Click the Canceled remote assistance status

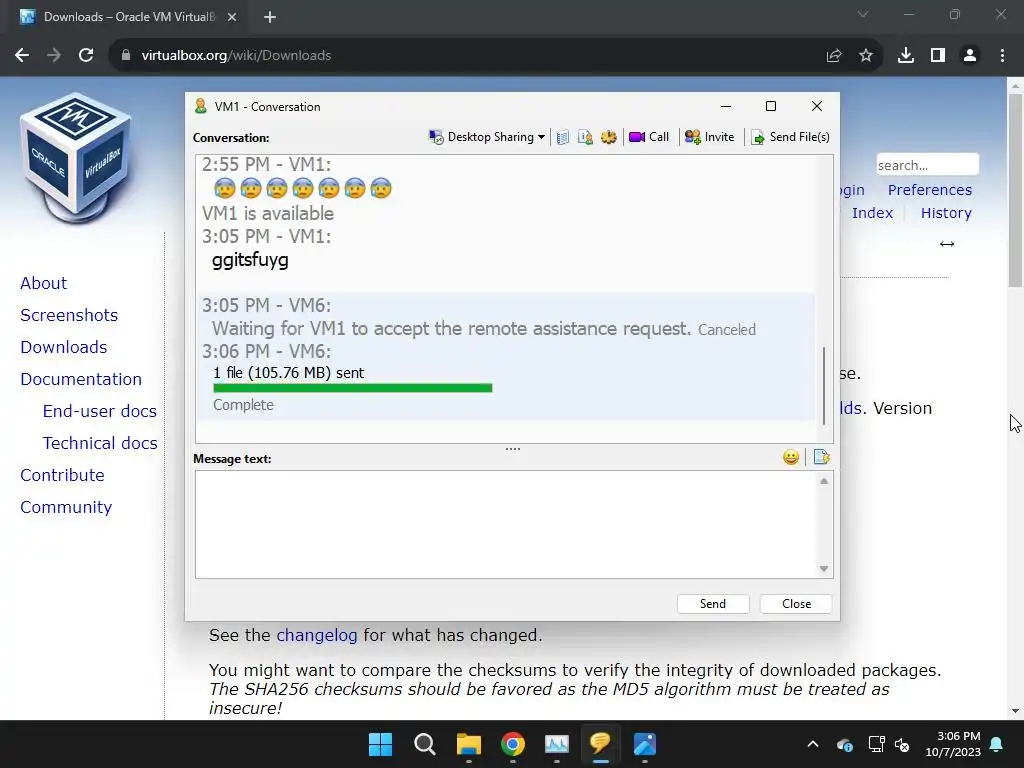726,330
